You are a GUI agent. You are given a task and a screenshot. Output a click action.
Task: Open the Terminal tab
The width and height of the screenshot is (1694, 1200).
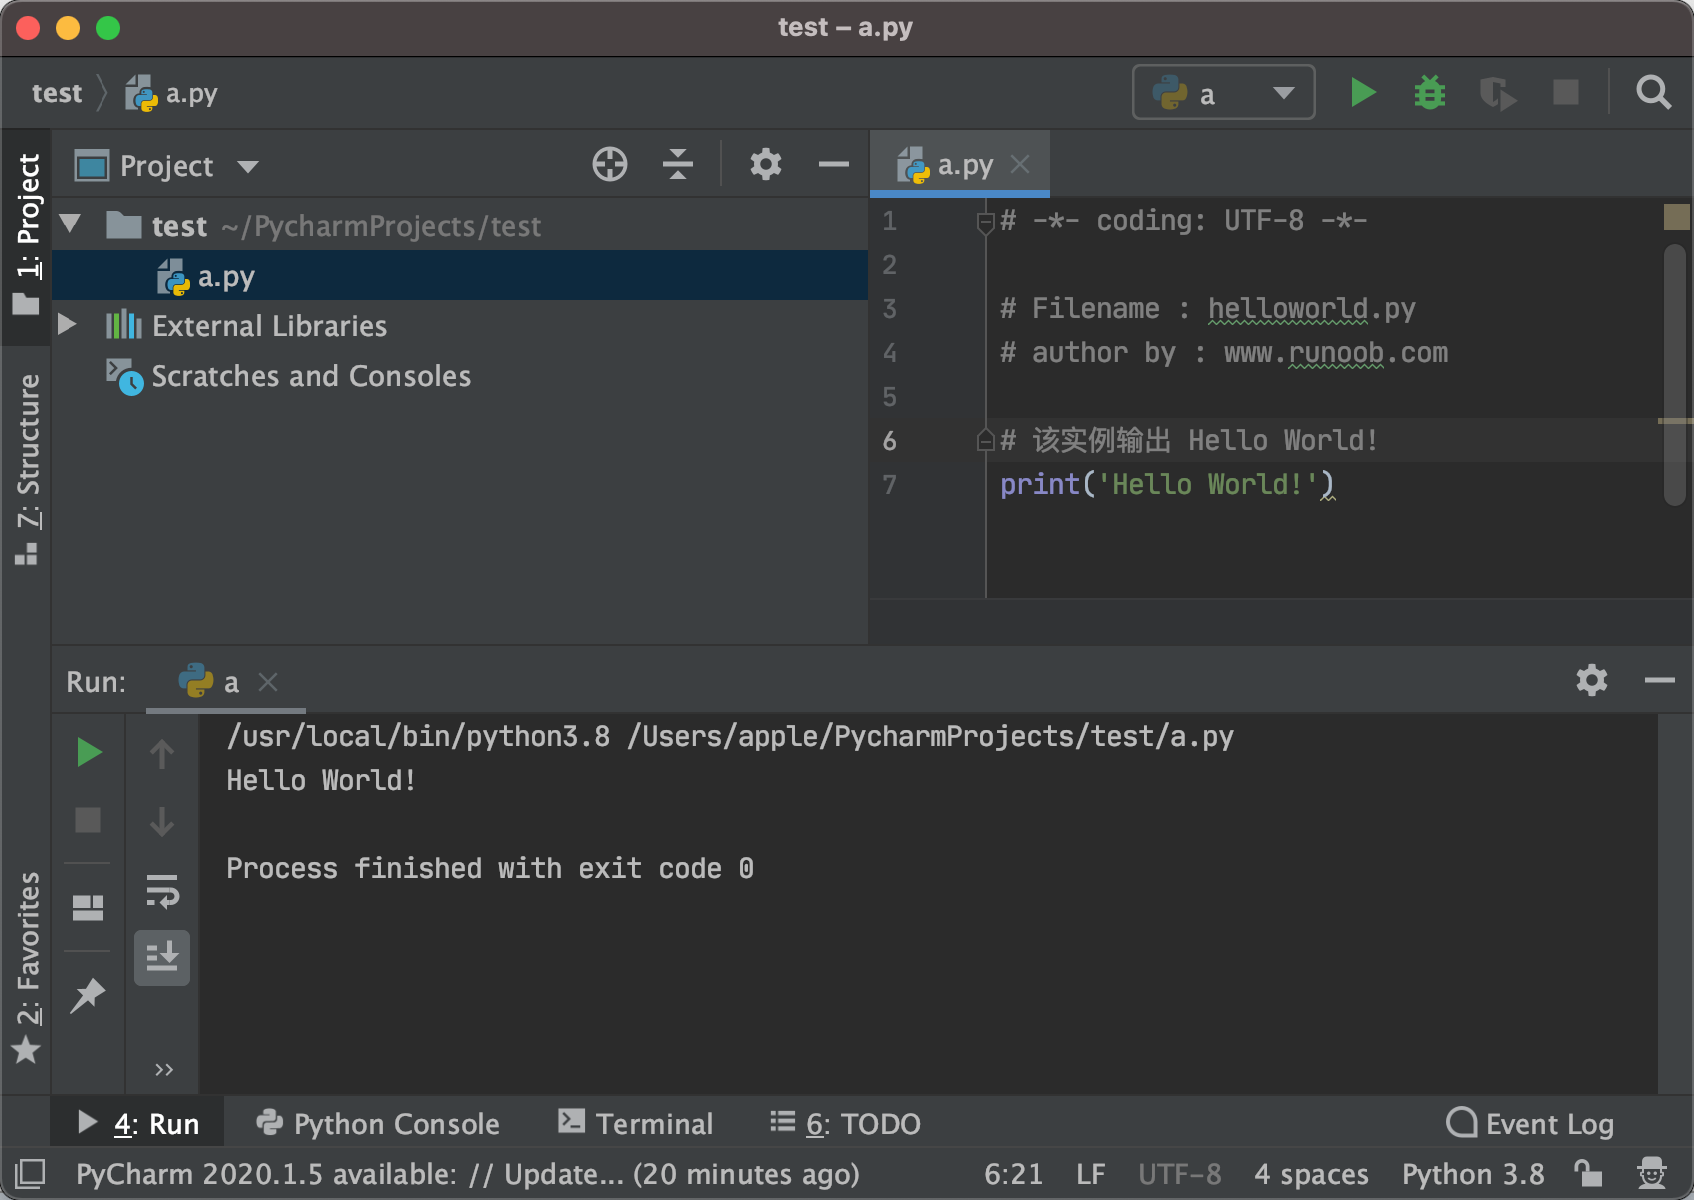tap(635, 1123)
